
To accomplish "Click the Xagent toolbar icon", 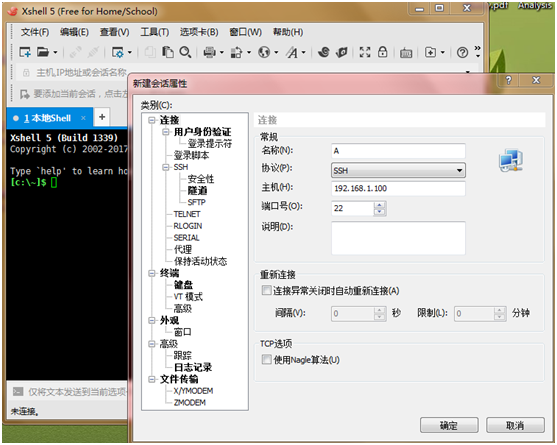I will (x=341, y=53).
